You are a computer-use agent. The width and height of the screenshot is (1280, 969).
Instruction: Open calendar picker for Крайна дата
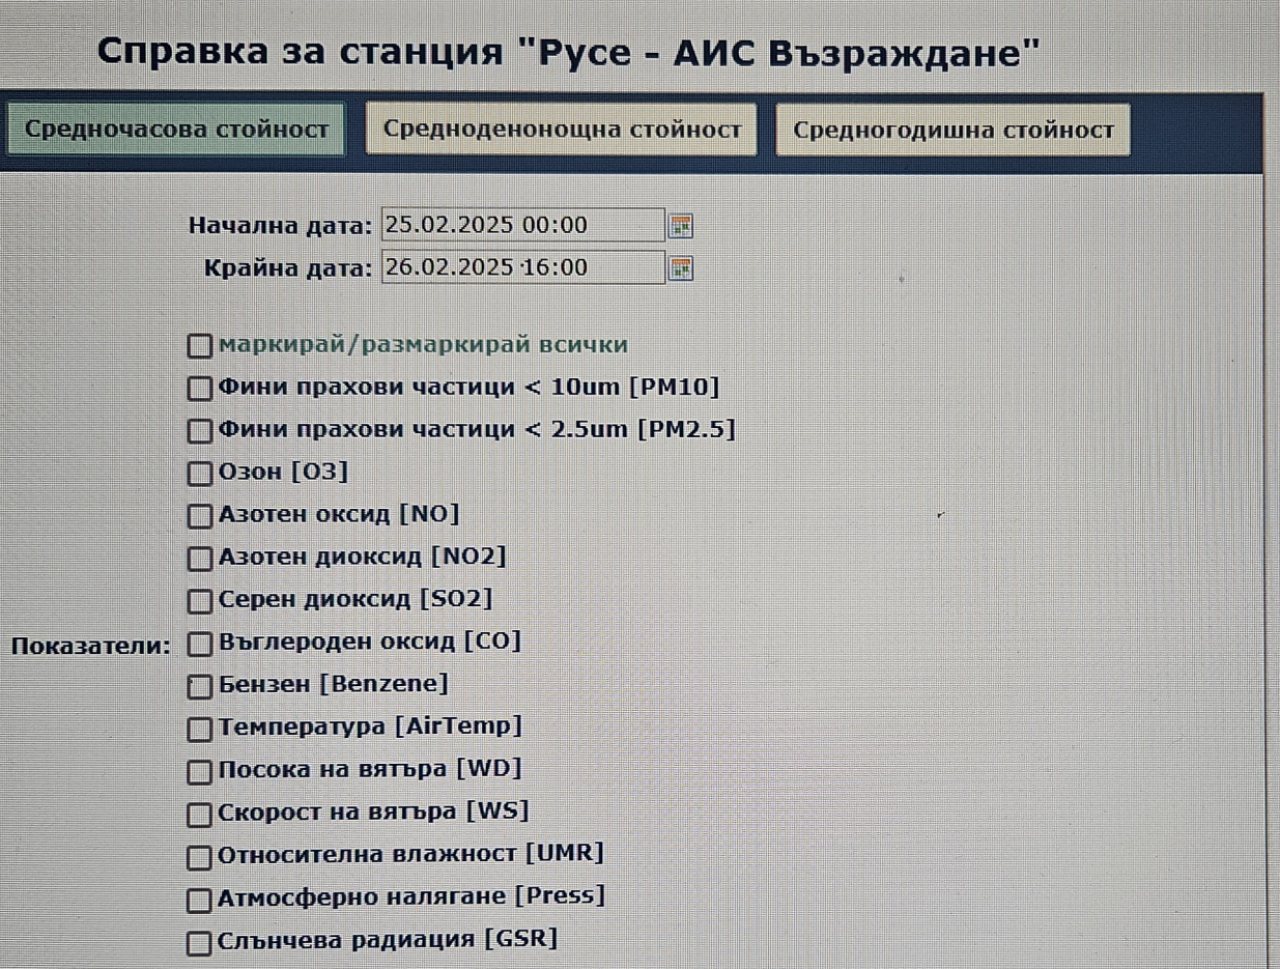681,268
